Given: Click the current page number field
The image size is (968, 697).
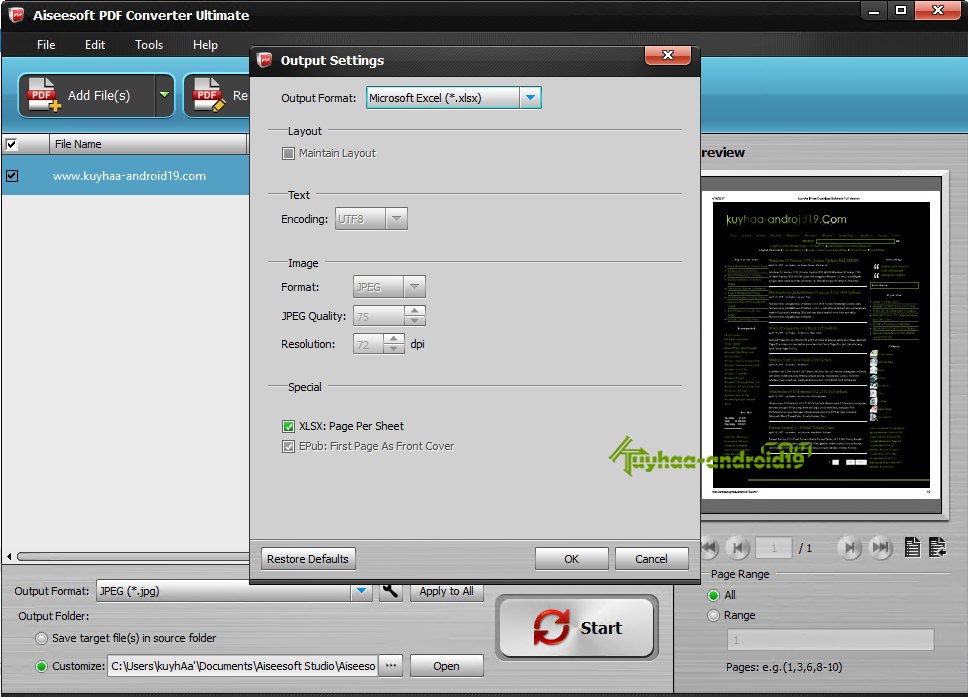Looking at the screenshot, I should pos(774,548).
